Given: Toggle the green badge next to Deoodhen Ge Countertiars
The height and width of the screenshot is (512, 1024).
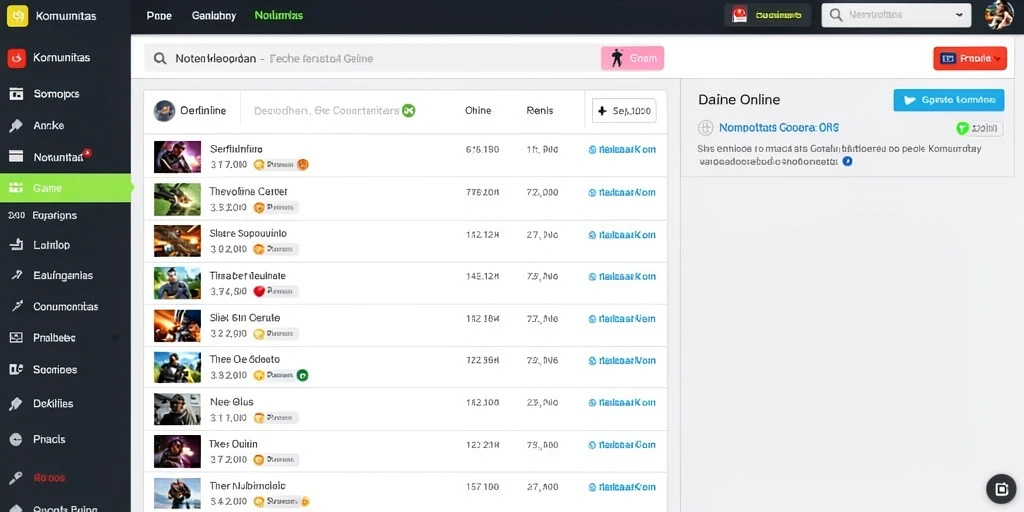Looking at the screenshot, I should (x=409, y=110).
